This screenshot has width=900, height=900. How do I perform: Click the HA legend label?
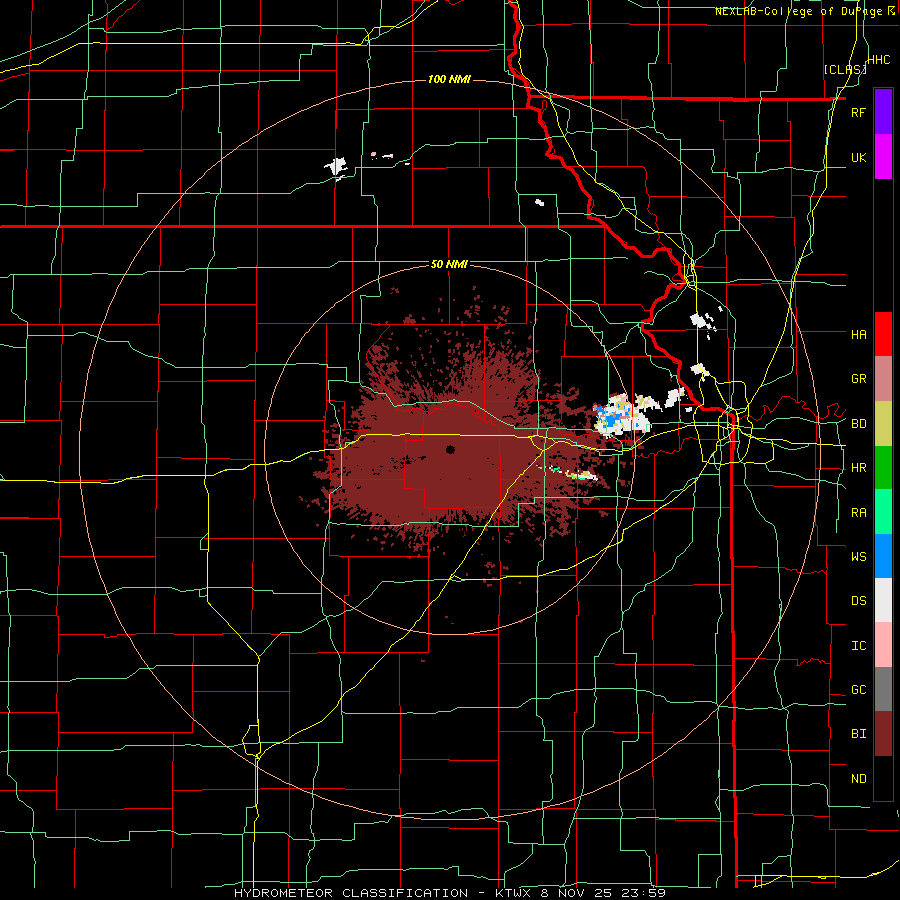tap(858, 334)
